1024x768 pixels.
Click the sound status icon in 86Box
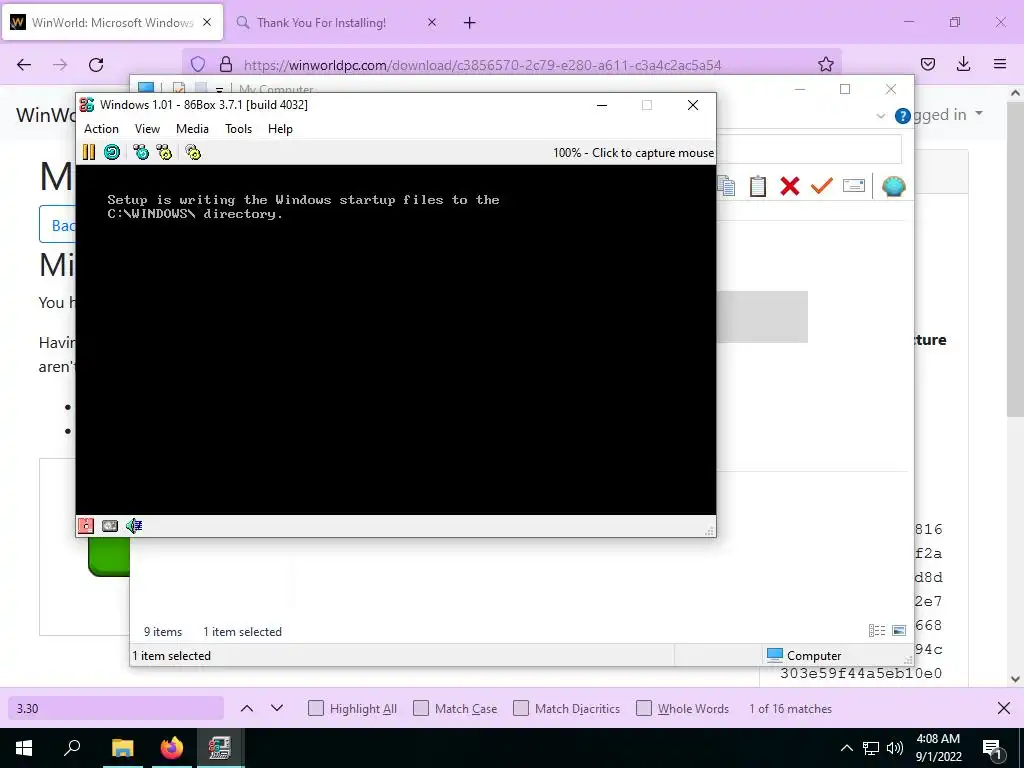click(134, 526)
